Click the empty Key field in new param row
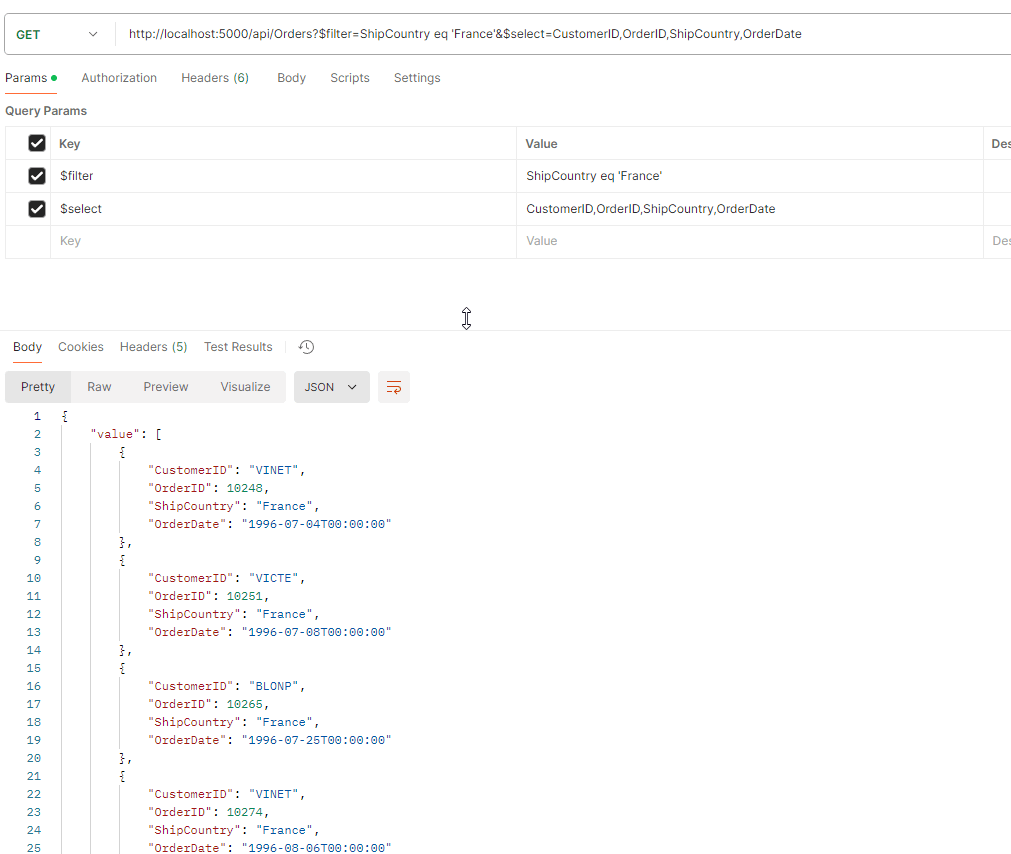 click(x=280, y=241)
